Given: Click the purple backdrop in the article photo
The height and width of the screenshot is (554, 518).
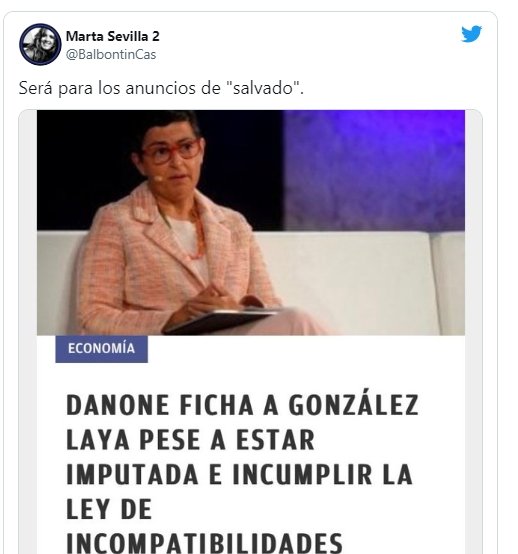Looking at the screenshot, I should tap(374, 170).
